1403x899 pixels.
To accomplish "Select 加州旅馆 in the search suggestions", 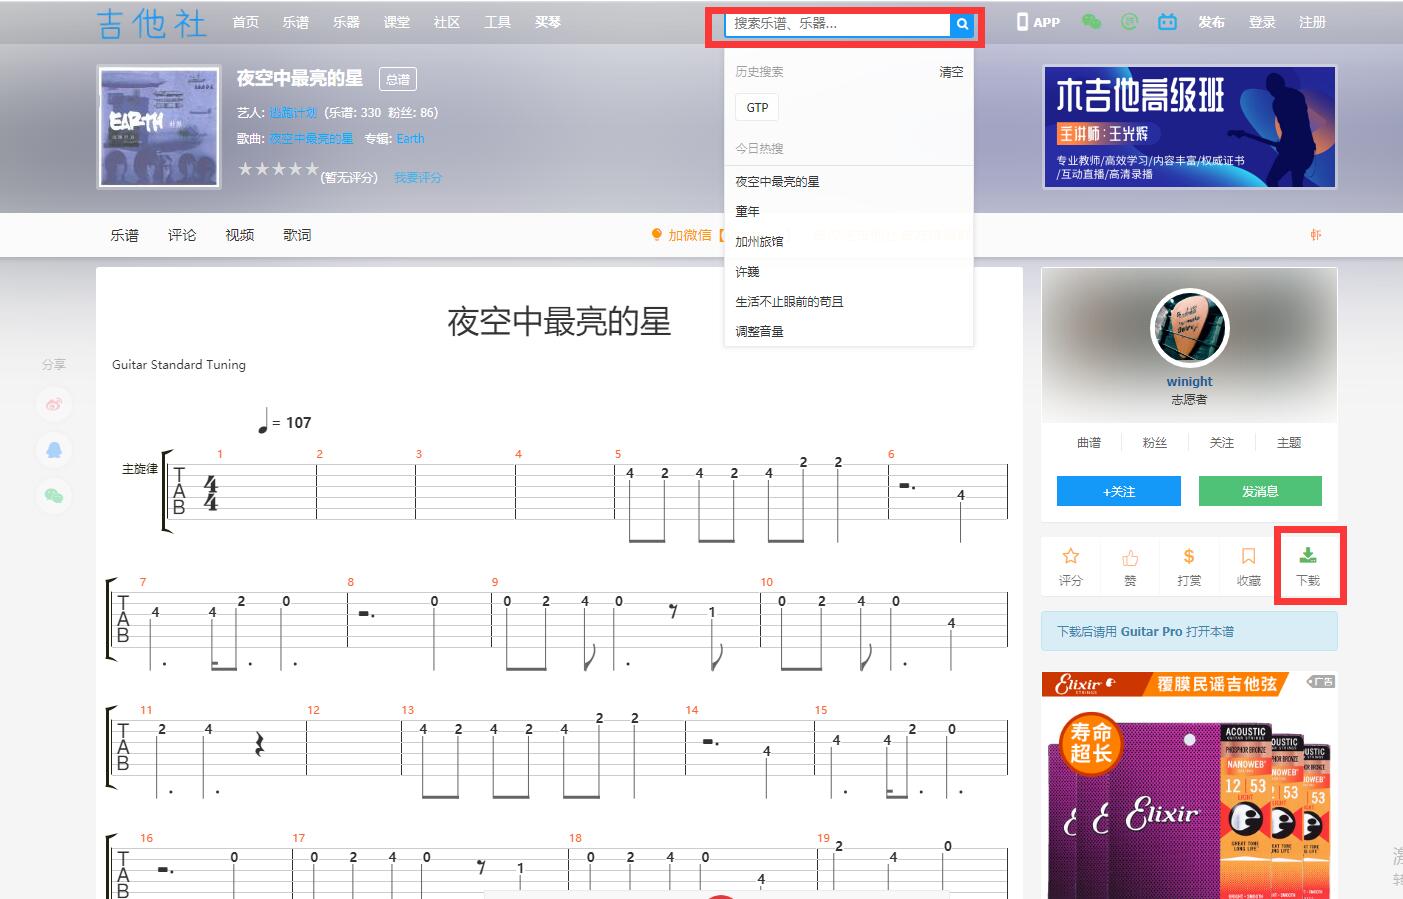I will pos(762,241).
